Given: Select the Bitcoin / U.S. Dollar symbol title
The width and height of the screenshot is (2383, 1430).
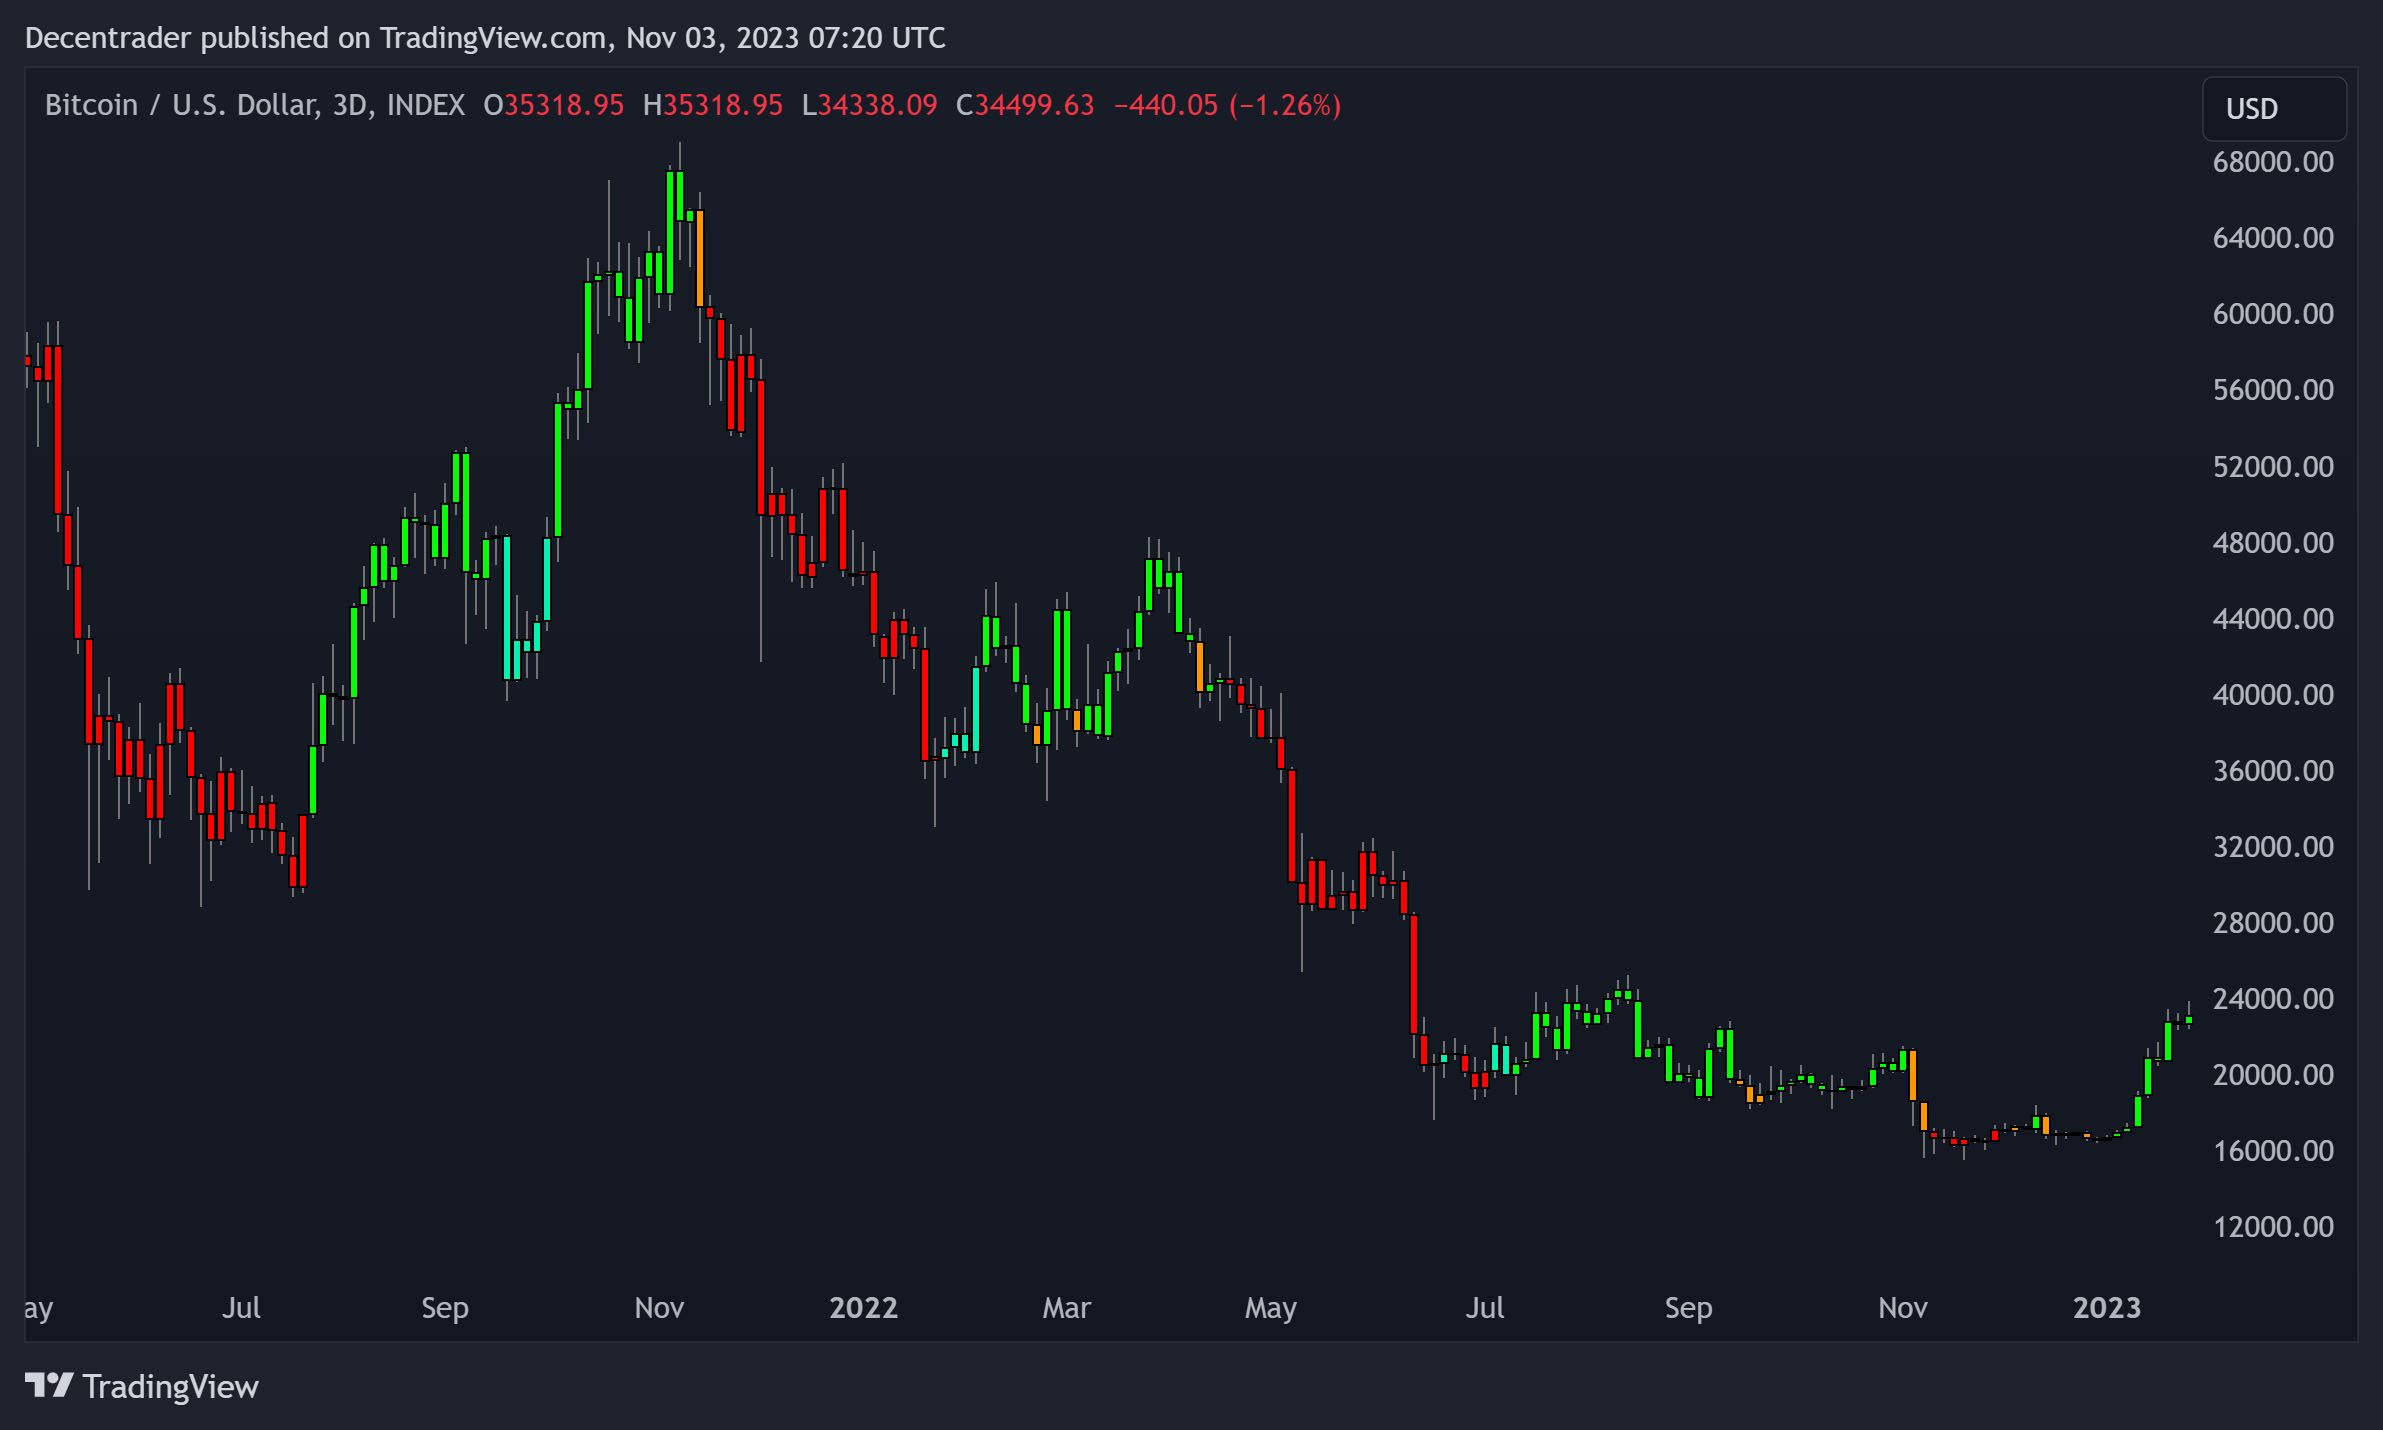Looking at the screenshot, I should click(x=181, y=105).
